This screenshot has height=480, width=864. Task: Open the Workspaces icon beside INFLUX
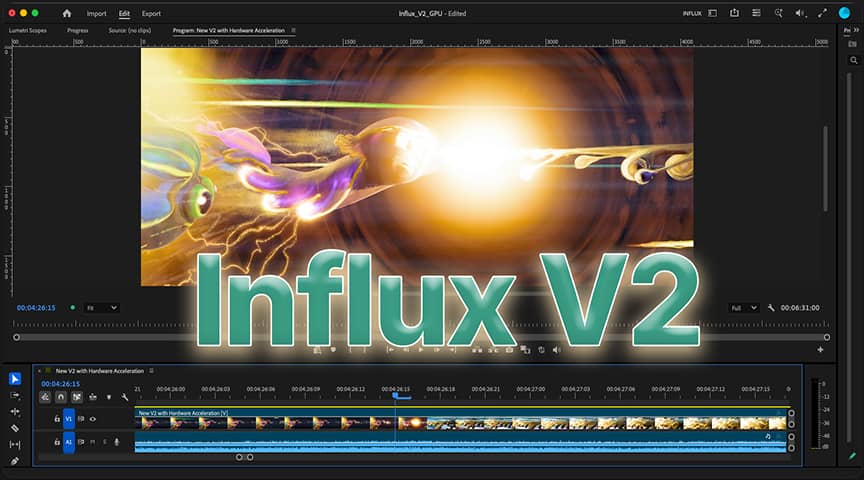712,13
